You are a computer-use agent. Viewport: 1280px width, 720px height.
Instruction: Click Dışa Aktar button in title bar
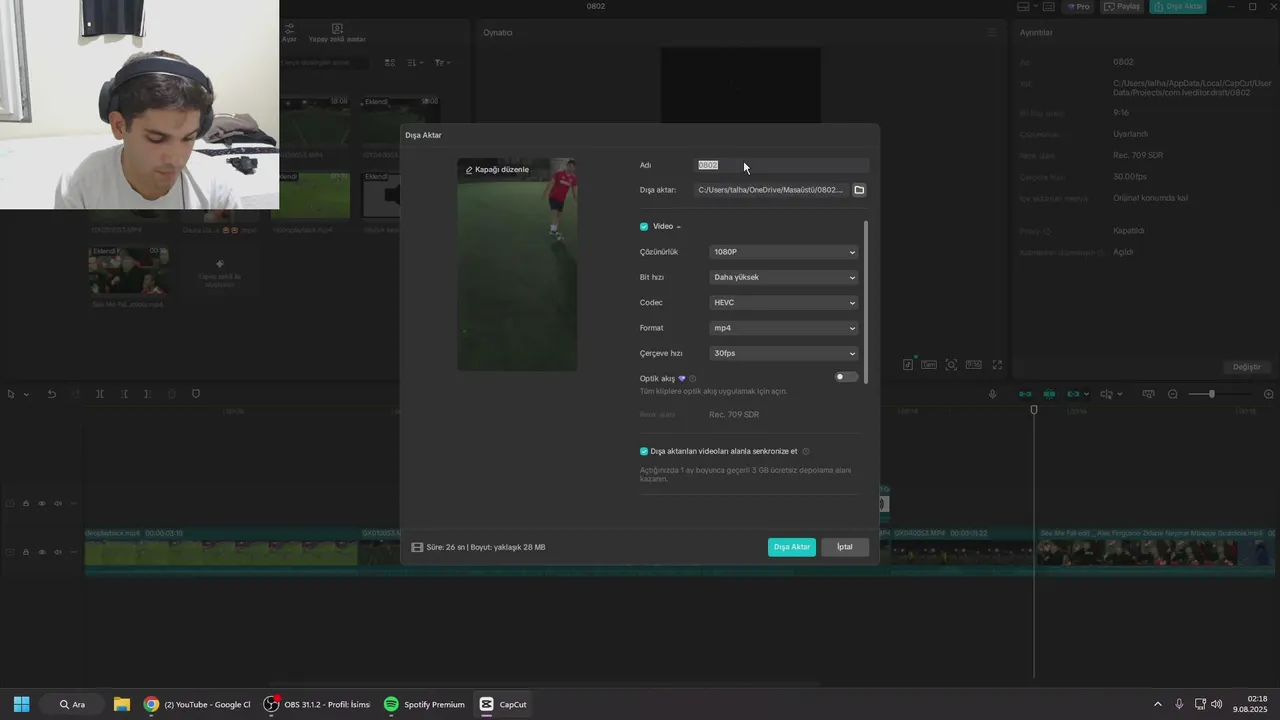1177,6
